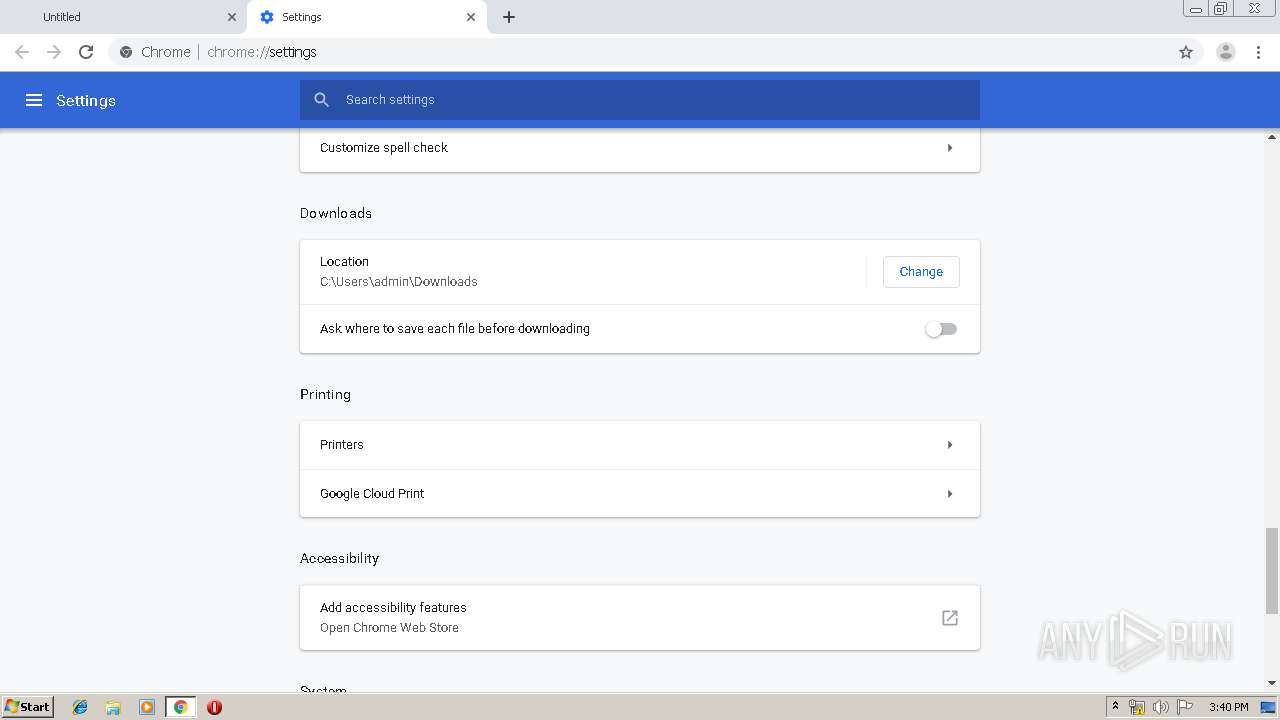The image size is (1280, 720).
Task: Click the Show desktop button in tray
Action: tap(1269, 707)
